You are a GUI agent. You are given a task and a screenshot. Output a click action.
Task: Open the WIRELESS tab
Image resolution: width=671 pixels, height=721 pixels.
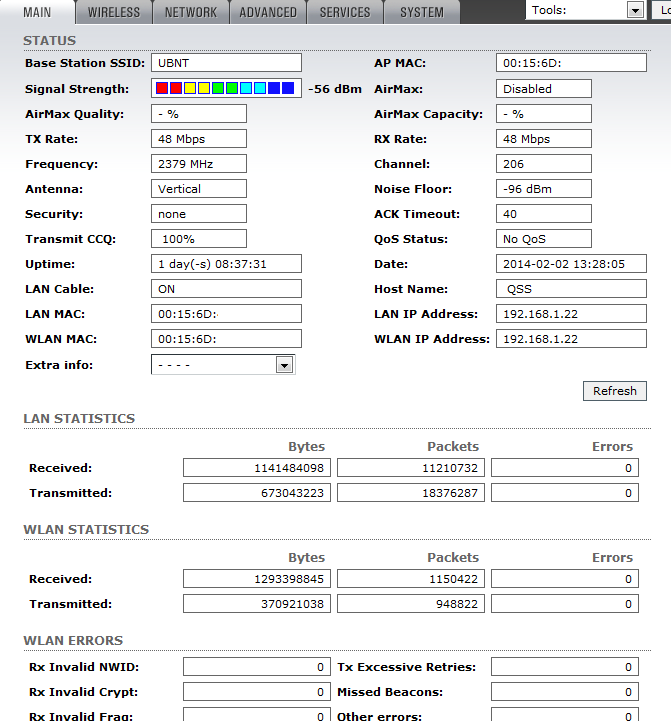point(114,12)
